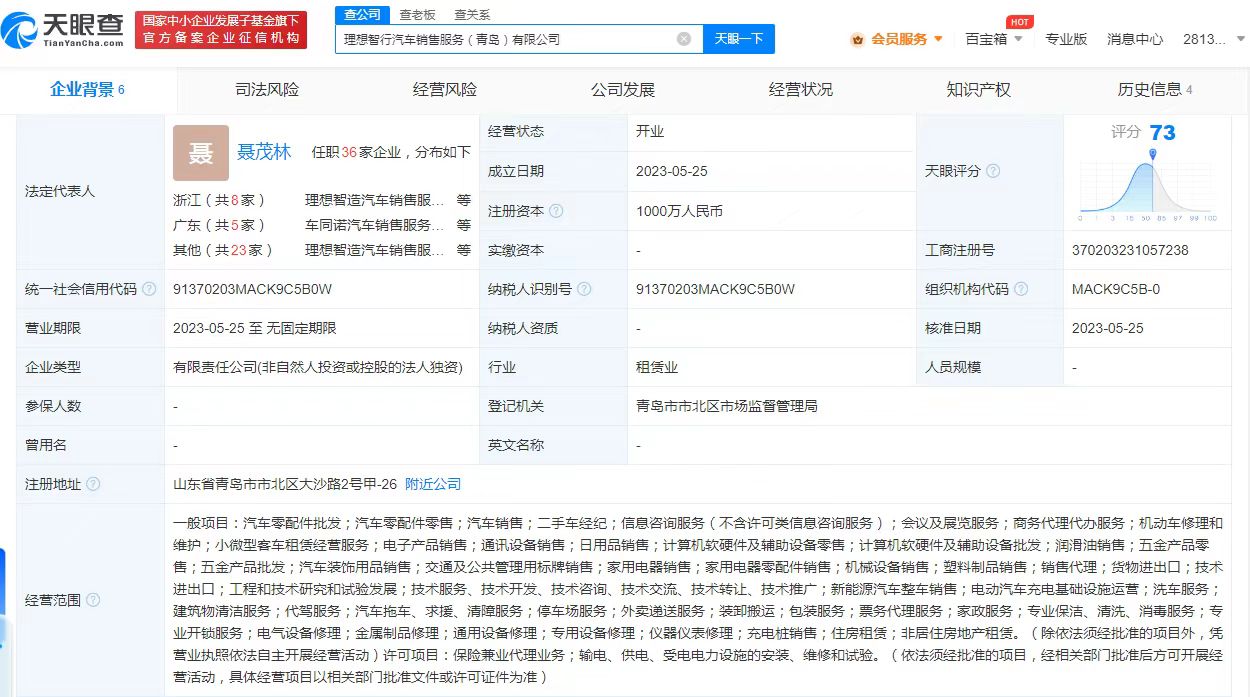Click establishment date value under 成立日期
Screen dimensions: 1250x697
coord(671,171)
